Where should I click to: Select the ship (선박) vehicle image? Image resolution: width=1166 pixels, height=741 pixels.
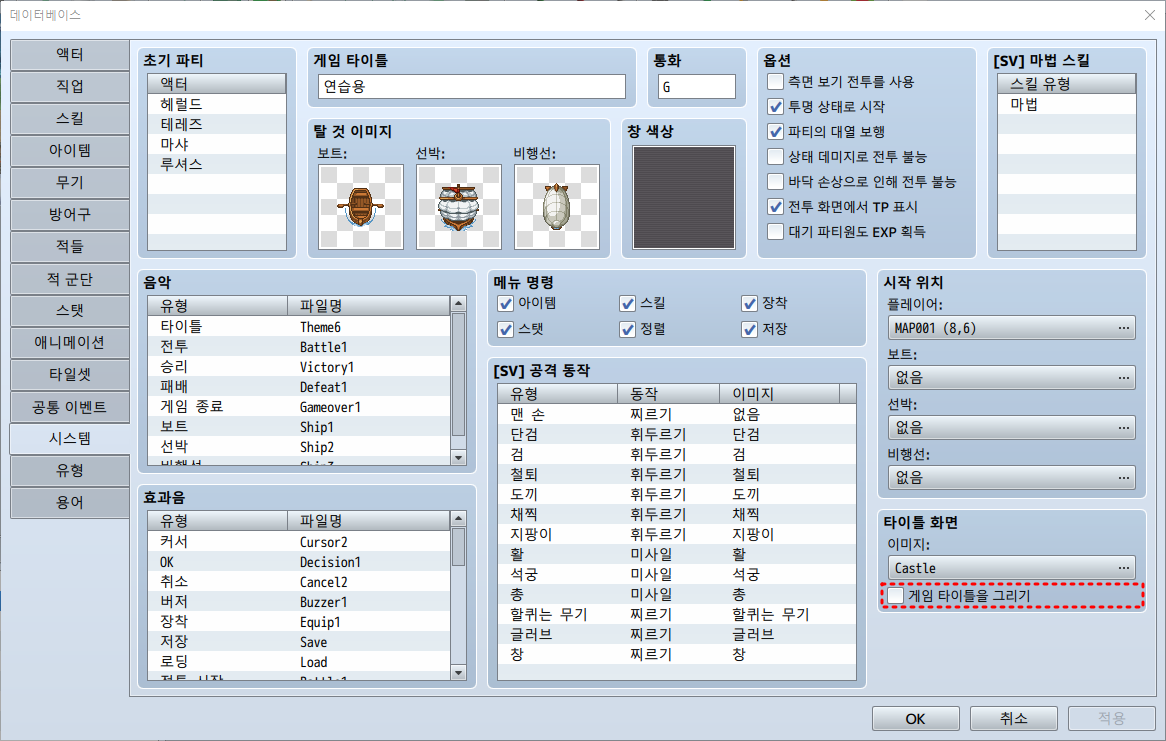point(459,207)
